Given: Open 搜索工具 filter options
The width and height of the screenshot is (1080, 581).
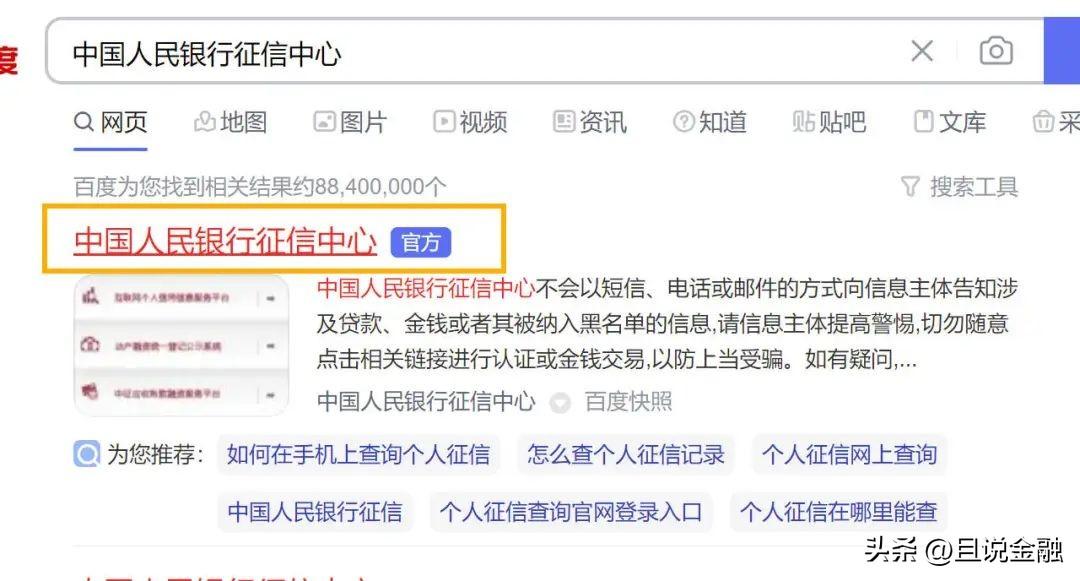Looking at the screenshot, I should coord(959,187).
